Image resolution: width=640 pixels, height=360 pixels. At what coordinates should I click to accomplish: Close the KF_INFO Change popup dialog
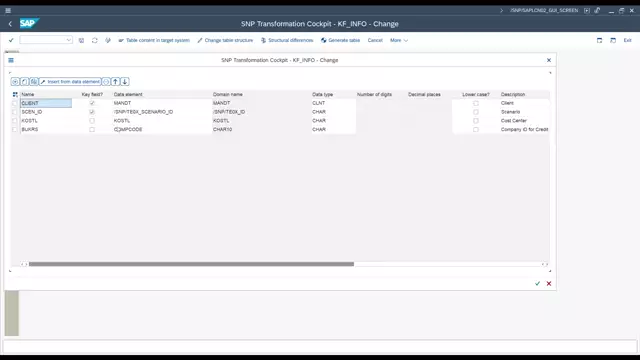(x=549, y=60)
